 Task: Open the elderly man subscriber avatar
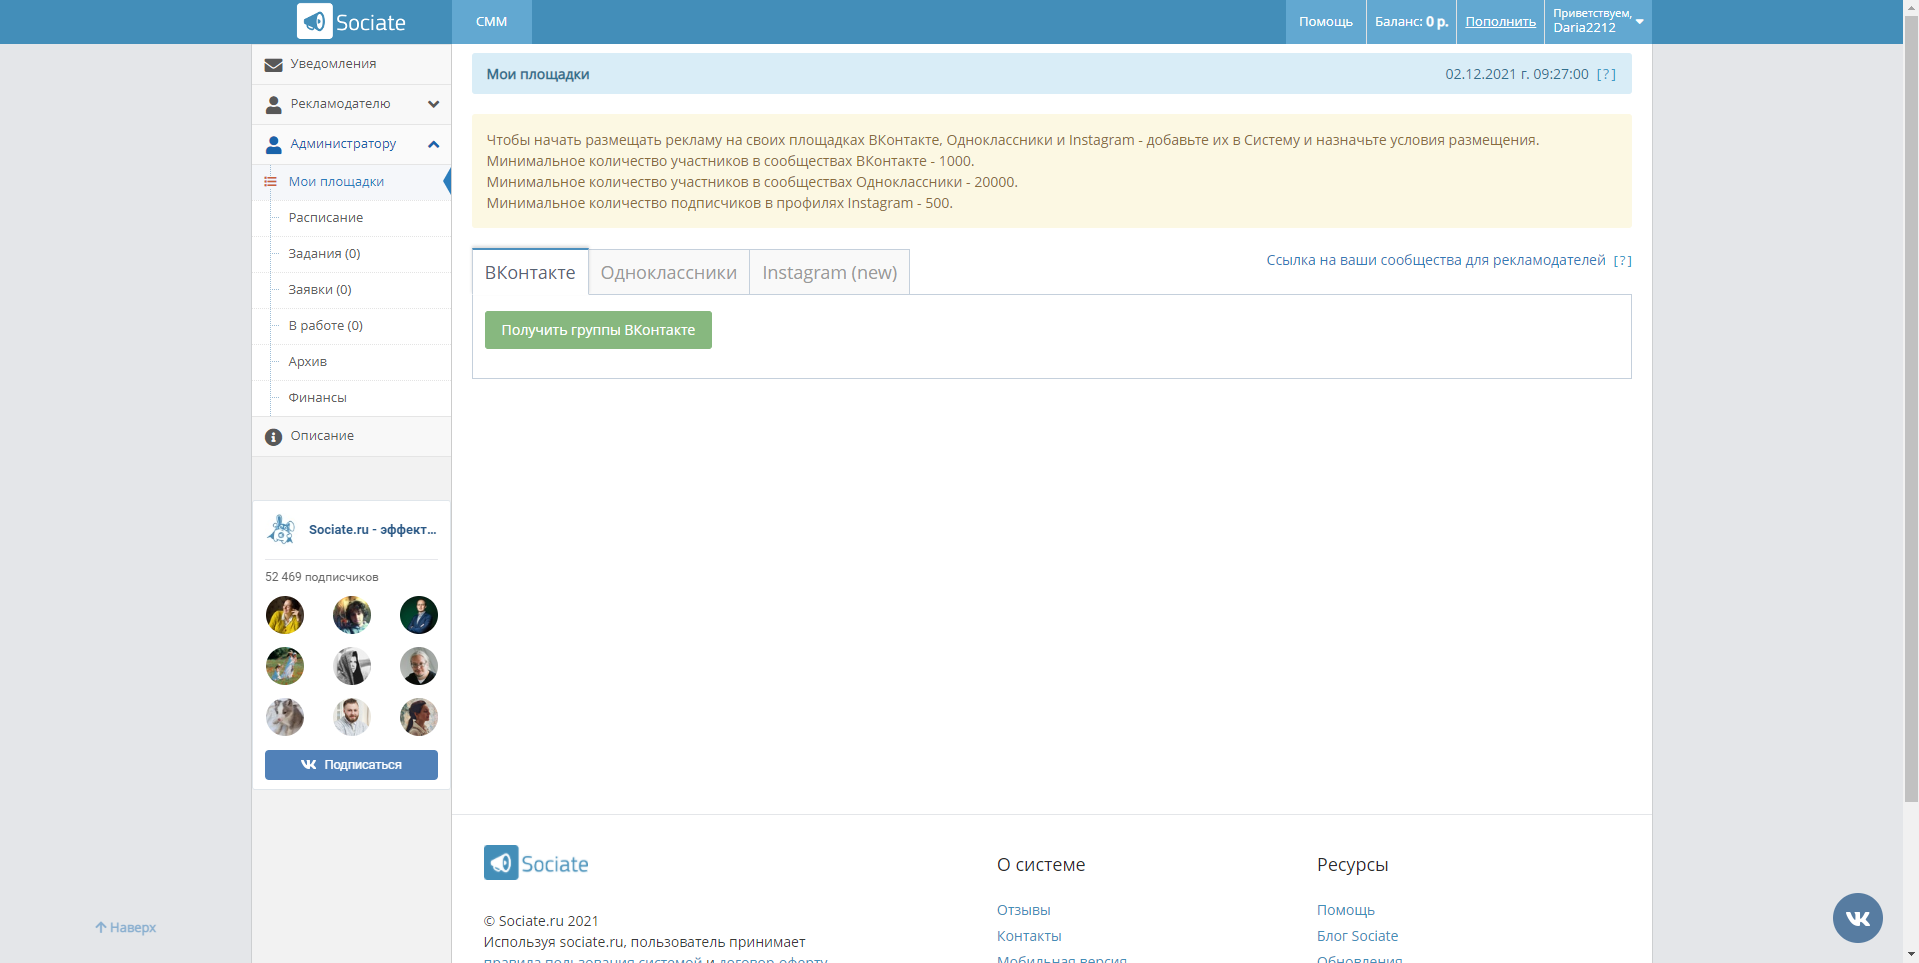(419, 666)
